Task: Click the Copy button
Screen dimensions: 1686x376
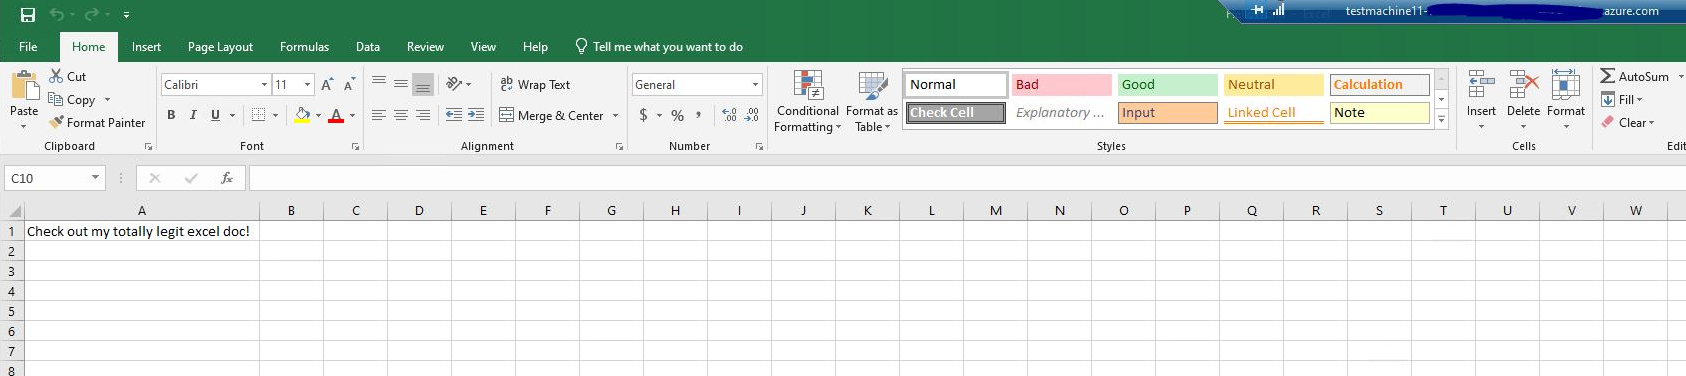Action: point(72,100)
